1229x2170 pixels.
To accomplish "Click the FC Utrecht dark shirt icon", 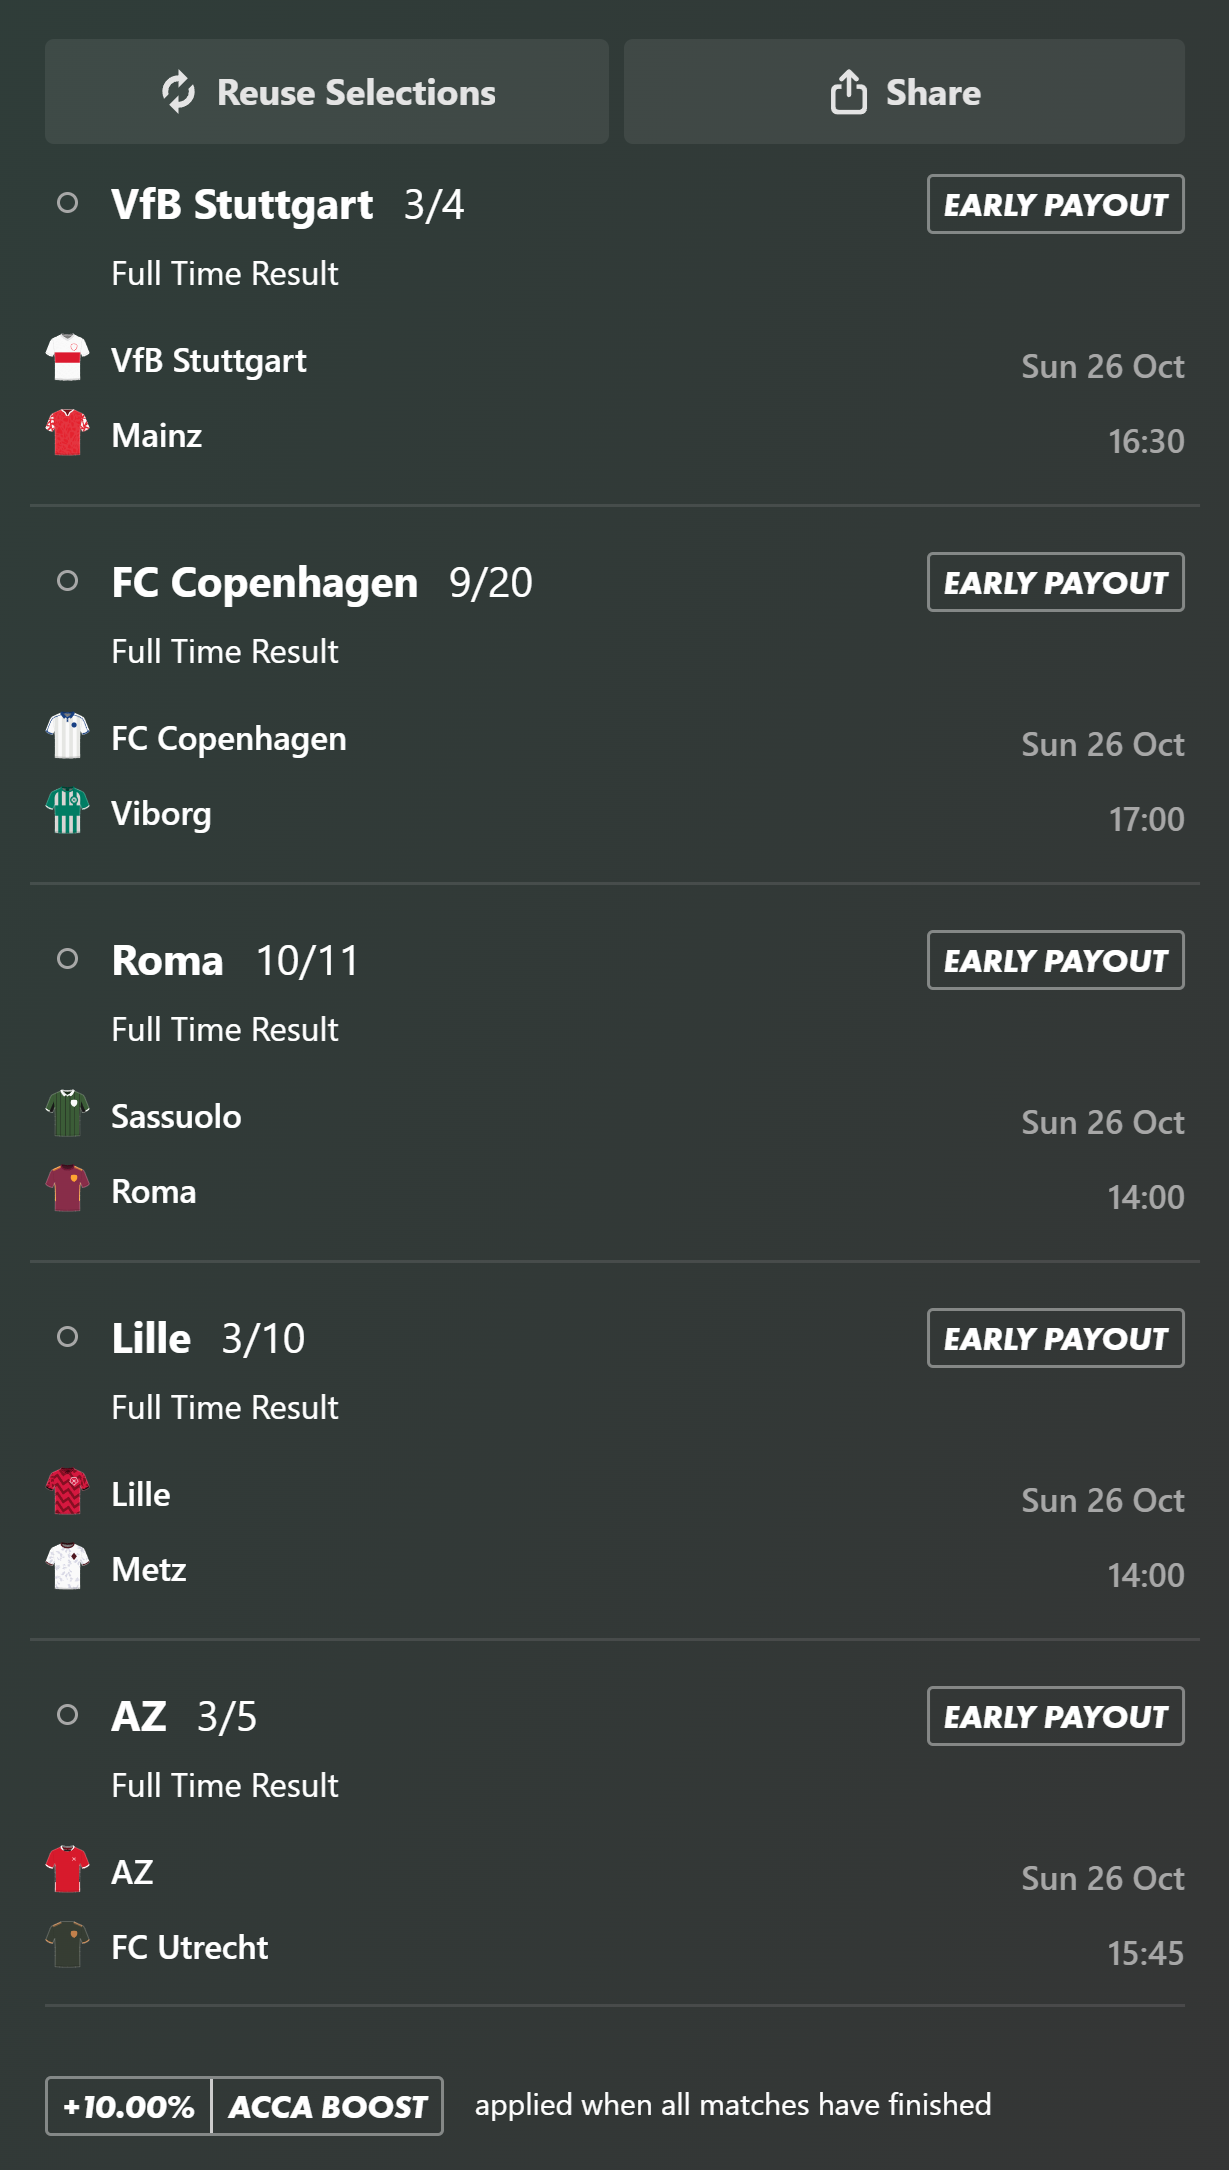I will click(x=67, y=1945).
